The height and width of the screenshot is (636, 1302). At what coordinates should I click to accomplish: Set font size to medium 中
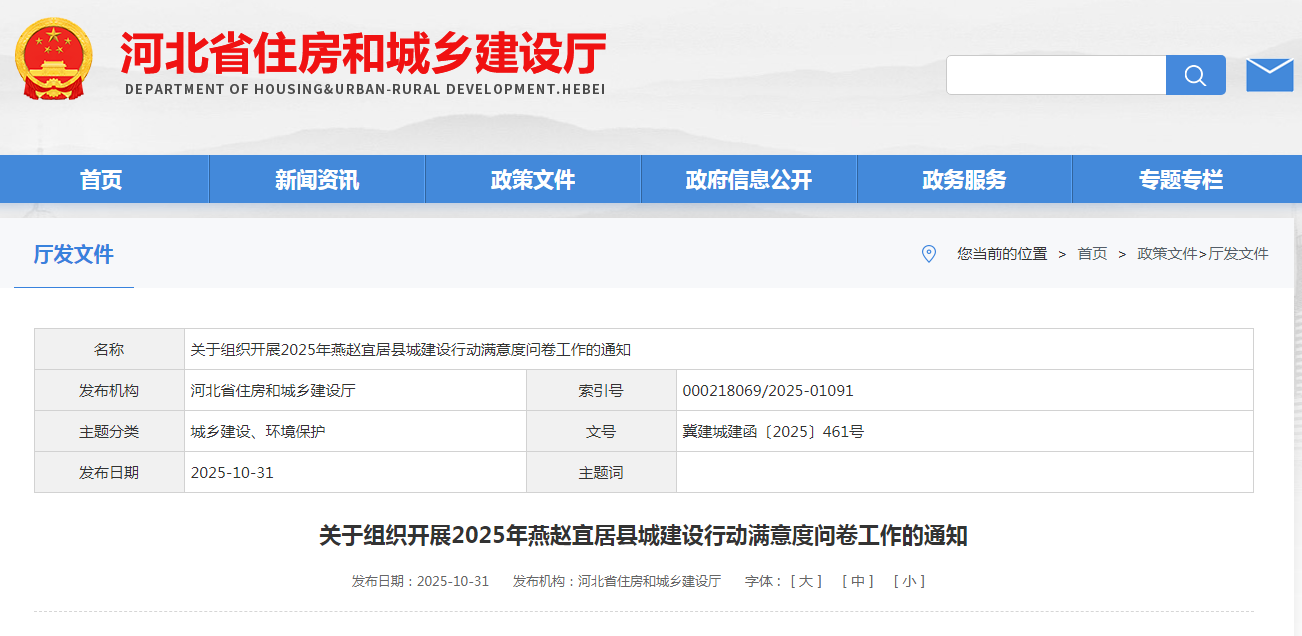click(x=857, y=581)
